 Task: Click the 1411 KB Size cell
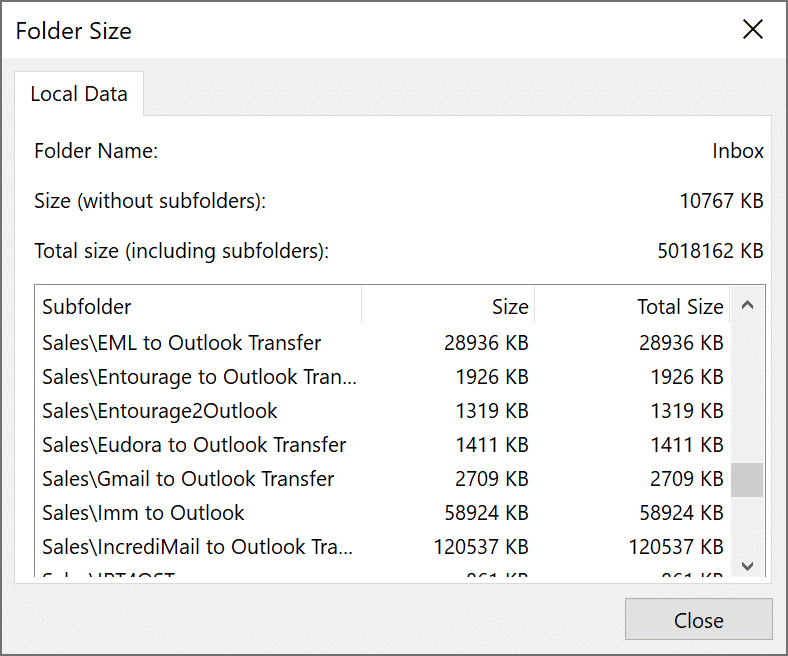(492, 445)
